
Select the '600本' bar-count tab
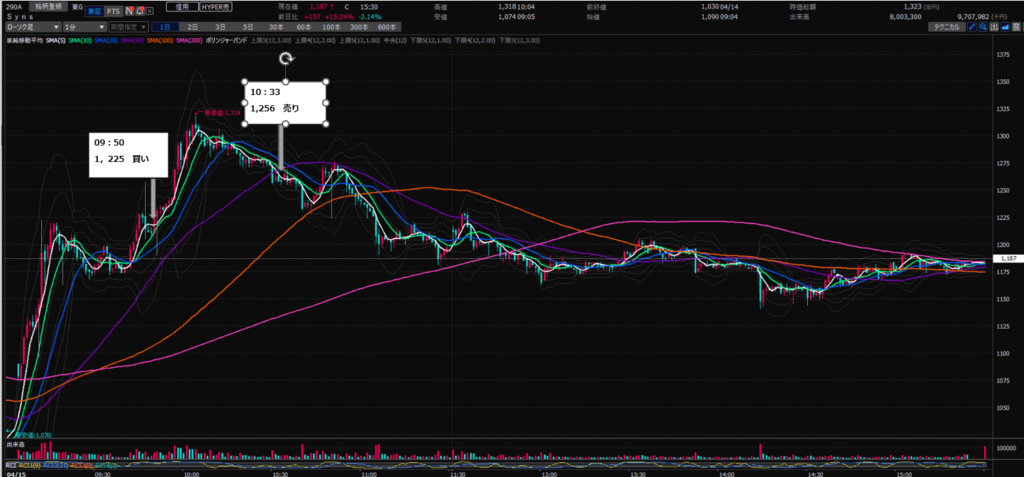pos(387,27)
